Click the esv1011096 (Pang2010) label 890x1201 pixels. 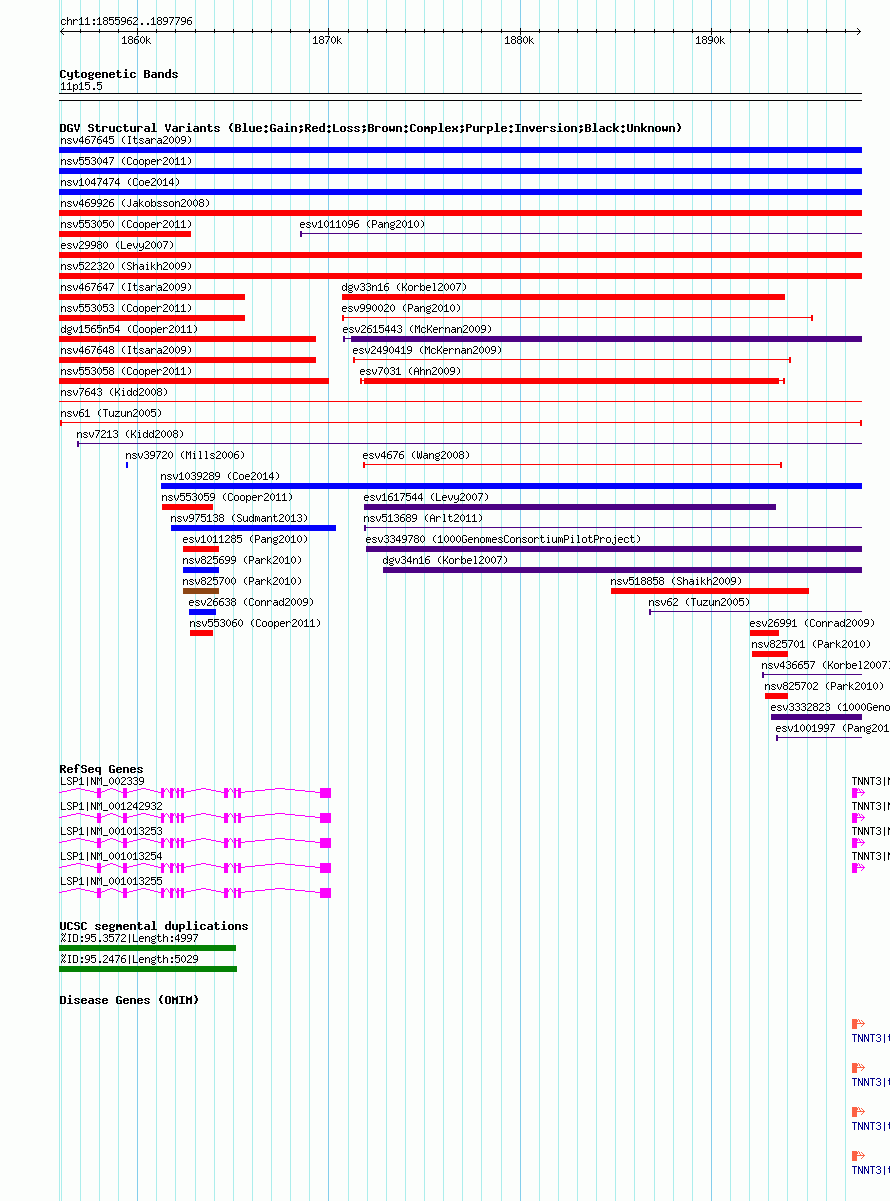tap(362, 224)
